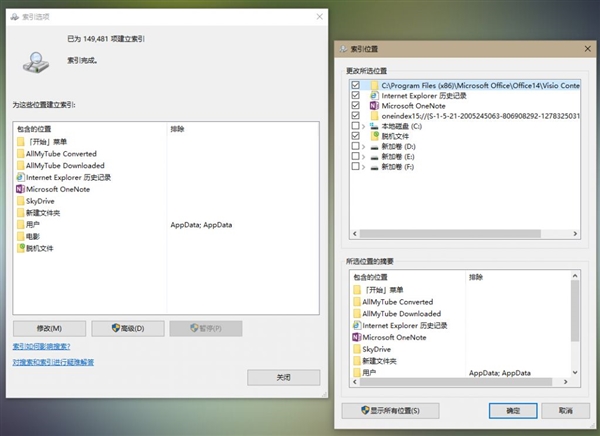Click right scroll arrow of 更改所选位置 tree

tap(575, 234)
